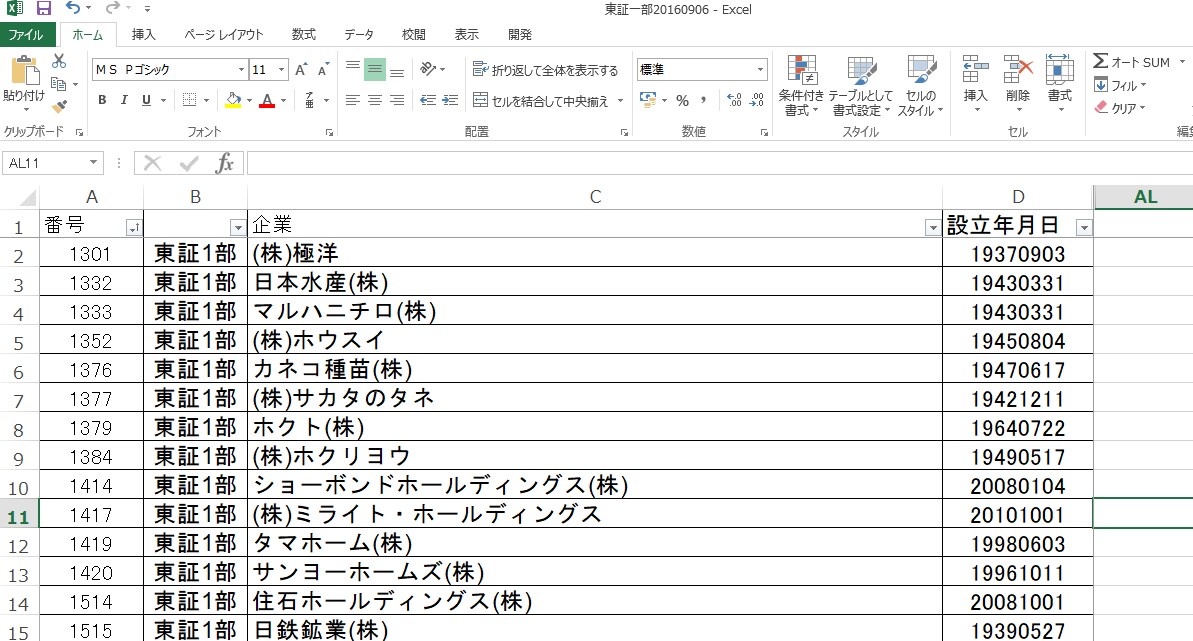
Task: Open テーブルとして書式設定 format as table
Action: [x=861, y=85]
